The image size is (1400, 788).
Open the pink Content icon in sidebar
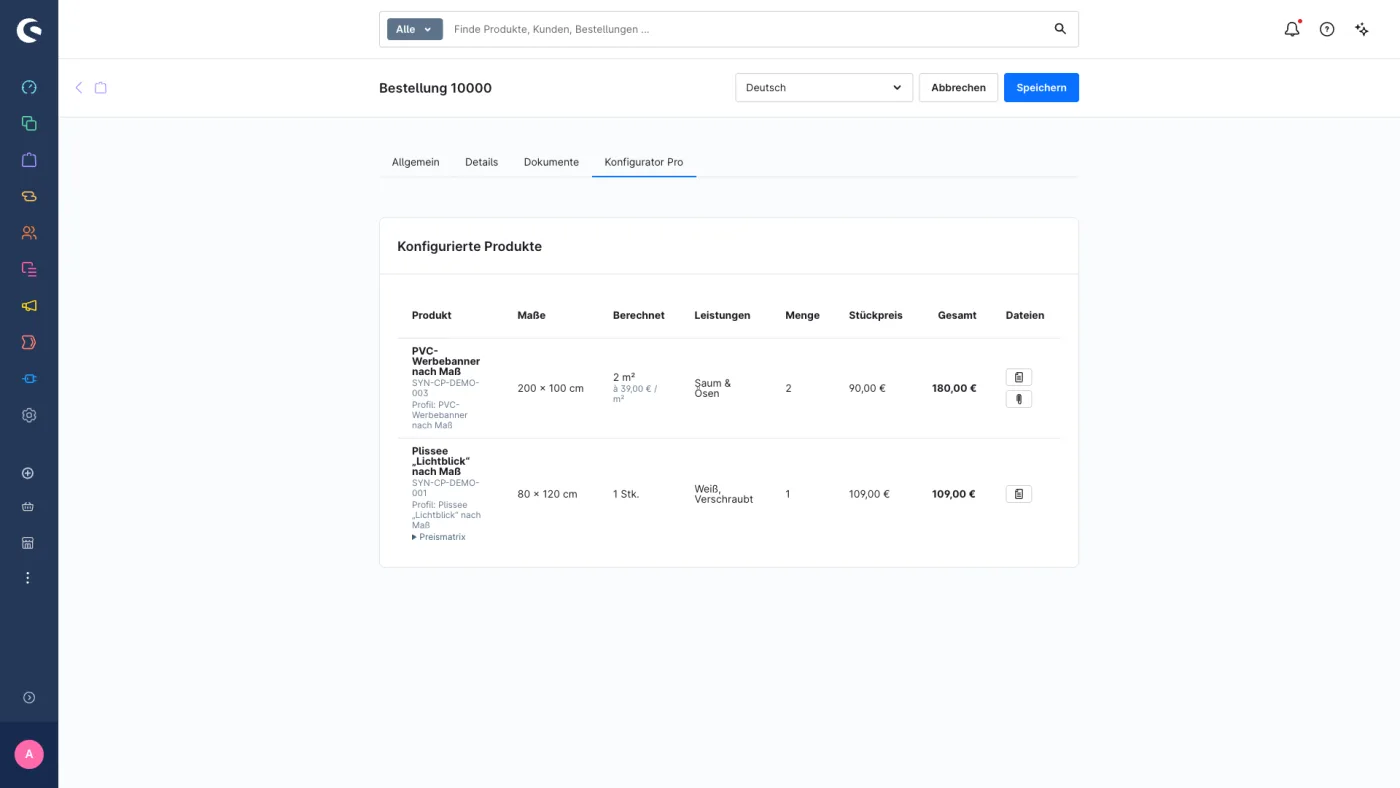29,269
